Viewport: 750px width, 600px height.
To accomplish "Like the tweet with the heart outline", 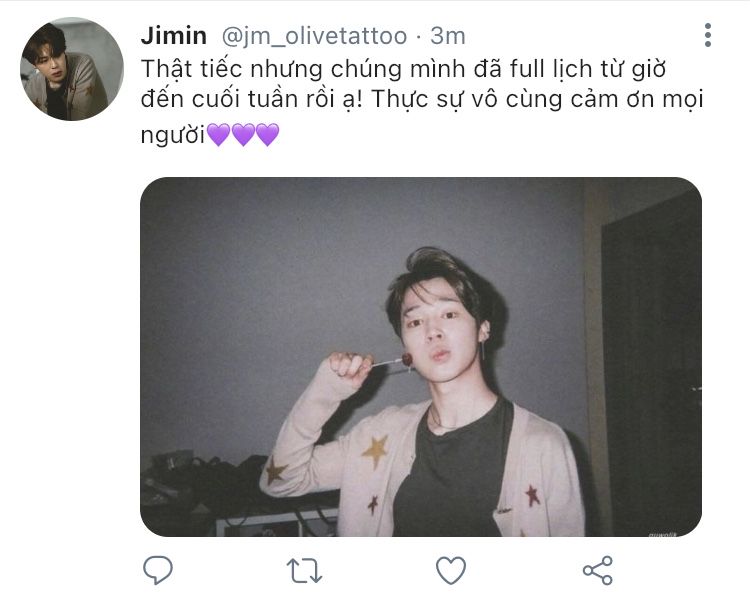I will 451,570.
